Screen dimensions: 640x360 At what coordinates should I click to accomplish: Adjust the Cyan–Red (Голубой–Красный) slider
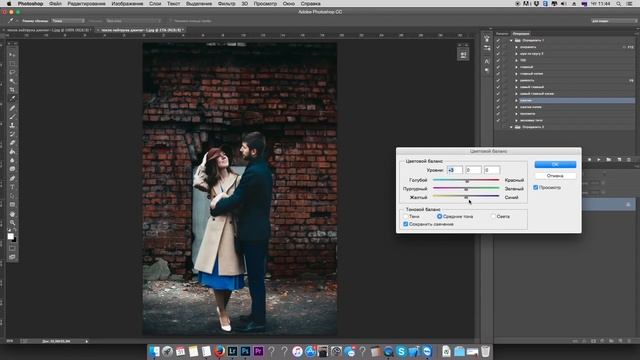pyautogui.click(x=466, y=180)
